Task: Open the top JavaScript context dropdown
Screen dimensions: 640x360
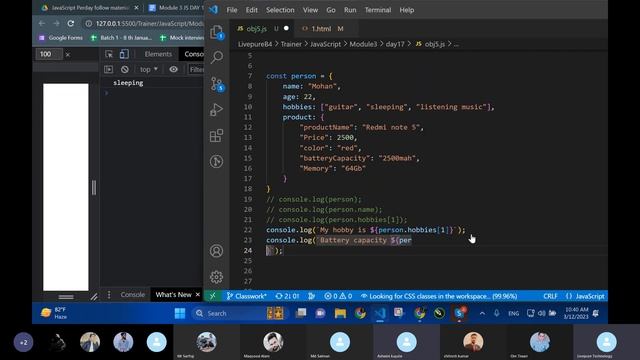Action: point(149,69)
